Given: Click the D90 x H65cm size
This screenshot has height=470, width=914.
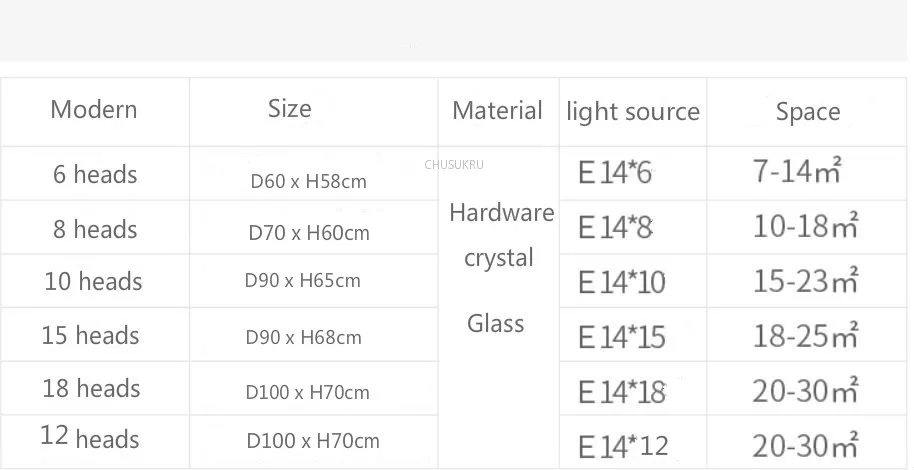Looking at the screenshot, I should [303, 280].
